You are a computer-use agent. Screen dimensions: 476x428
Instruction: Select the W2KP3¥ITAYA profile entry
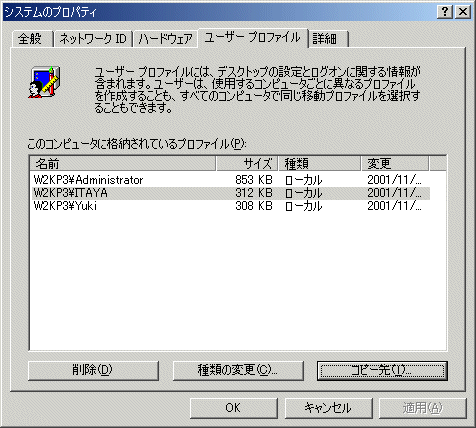click(230, 193)
